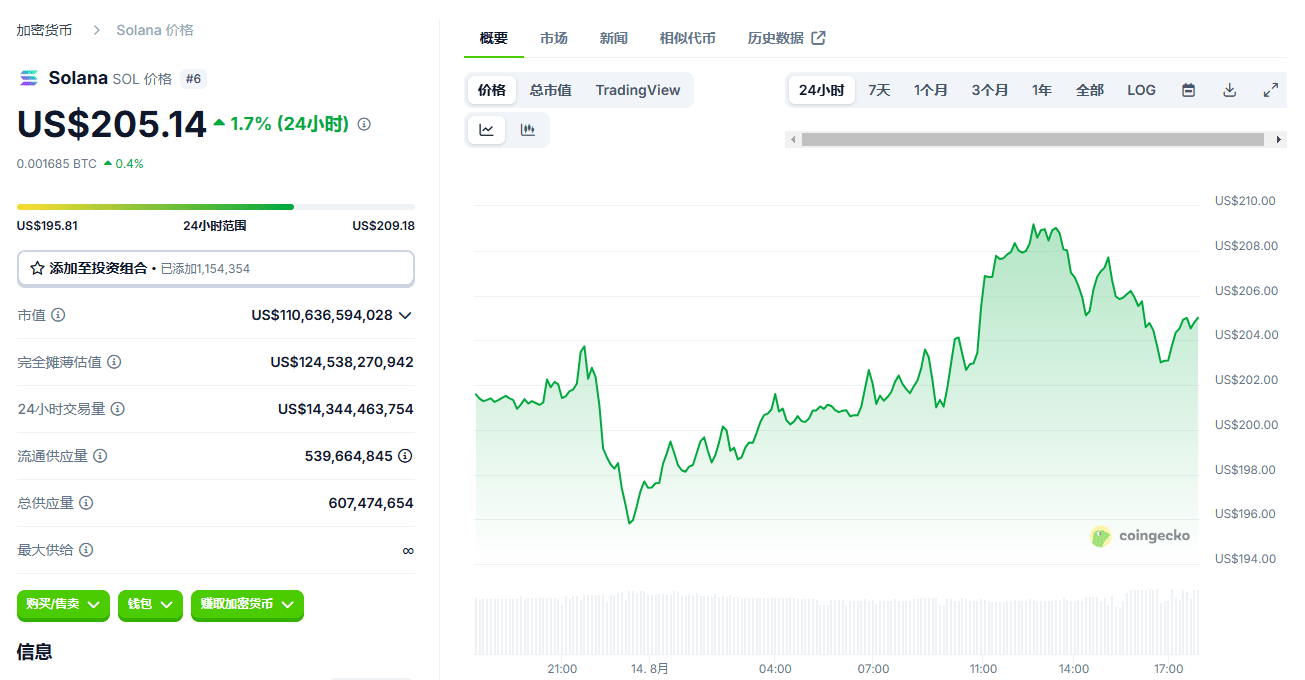Download the chart data
Image resolution: width=1305 pixels, height=680 pixels.
1230,90
